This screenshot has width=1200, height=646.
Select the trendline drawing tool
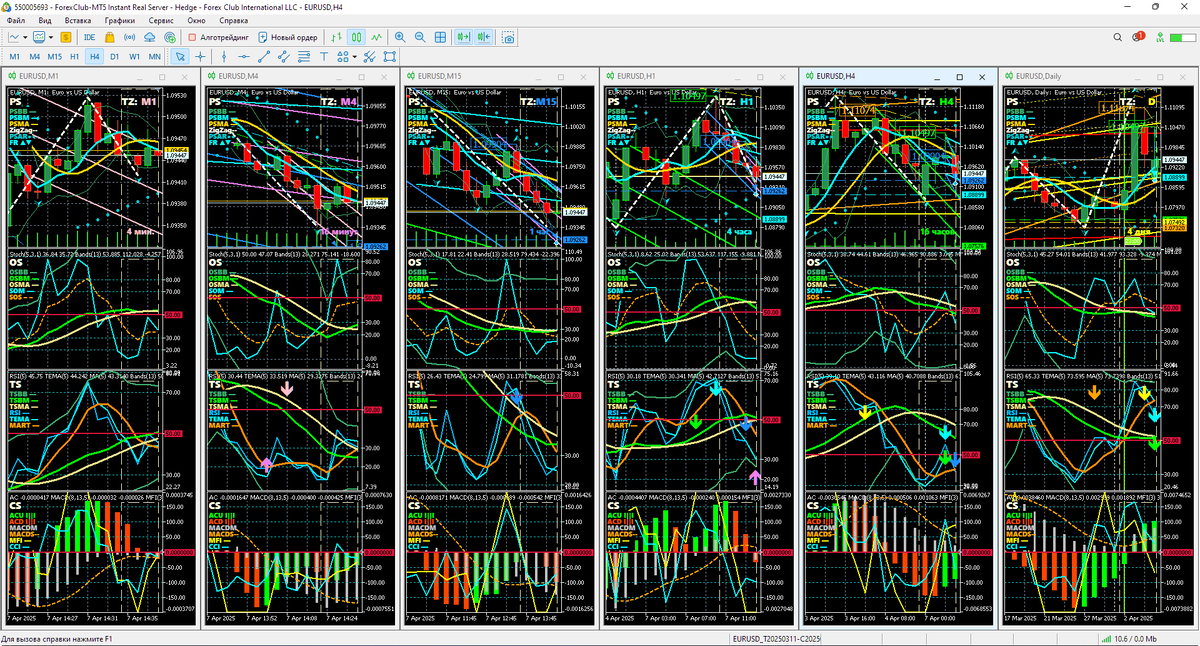(x=264, y=57)
